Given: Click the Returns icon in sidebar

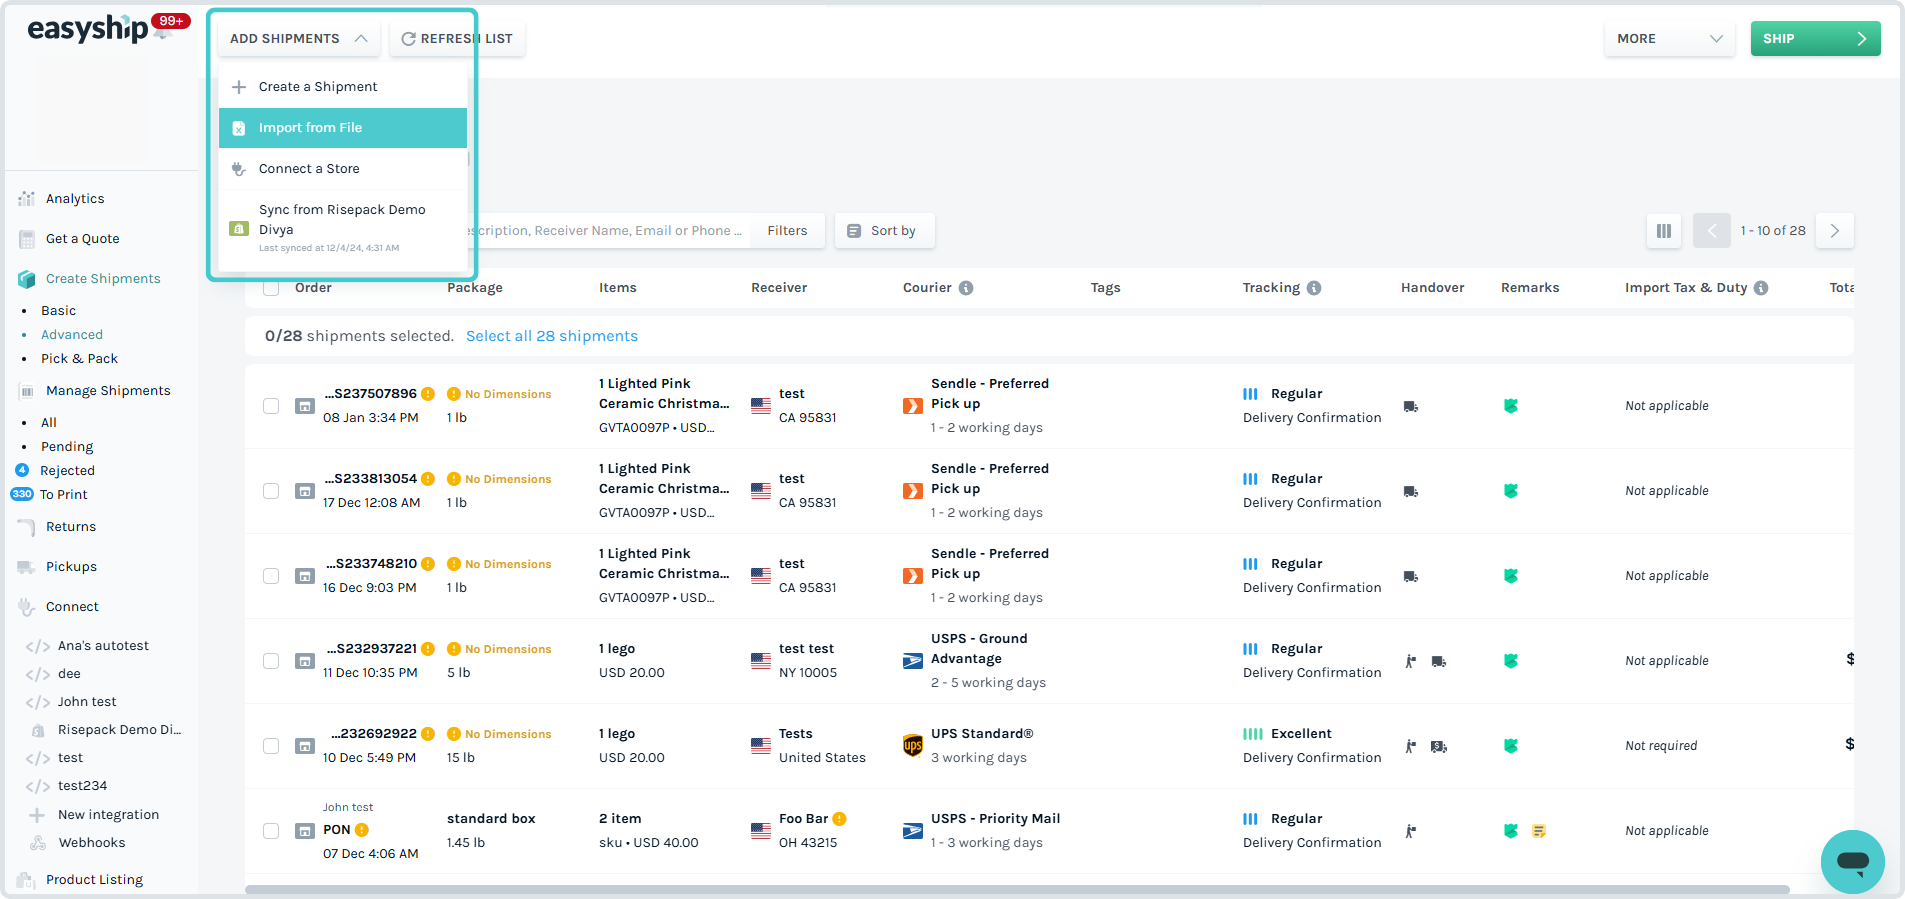Looking at the screenshot, I should pyautogui.click(x=27, y=527).
